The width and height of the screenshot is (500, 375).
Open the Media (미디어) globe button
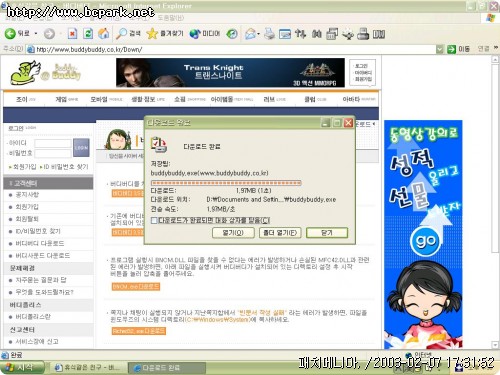tap(205, 33)
